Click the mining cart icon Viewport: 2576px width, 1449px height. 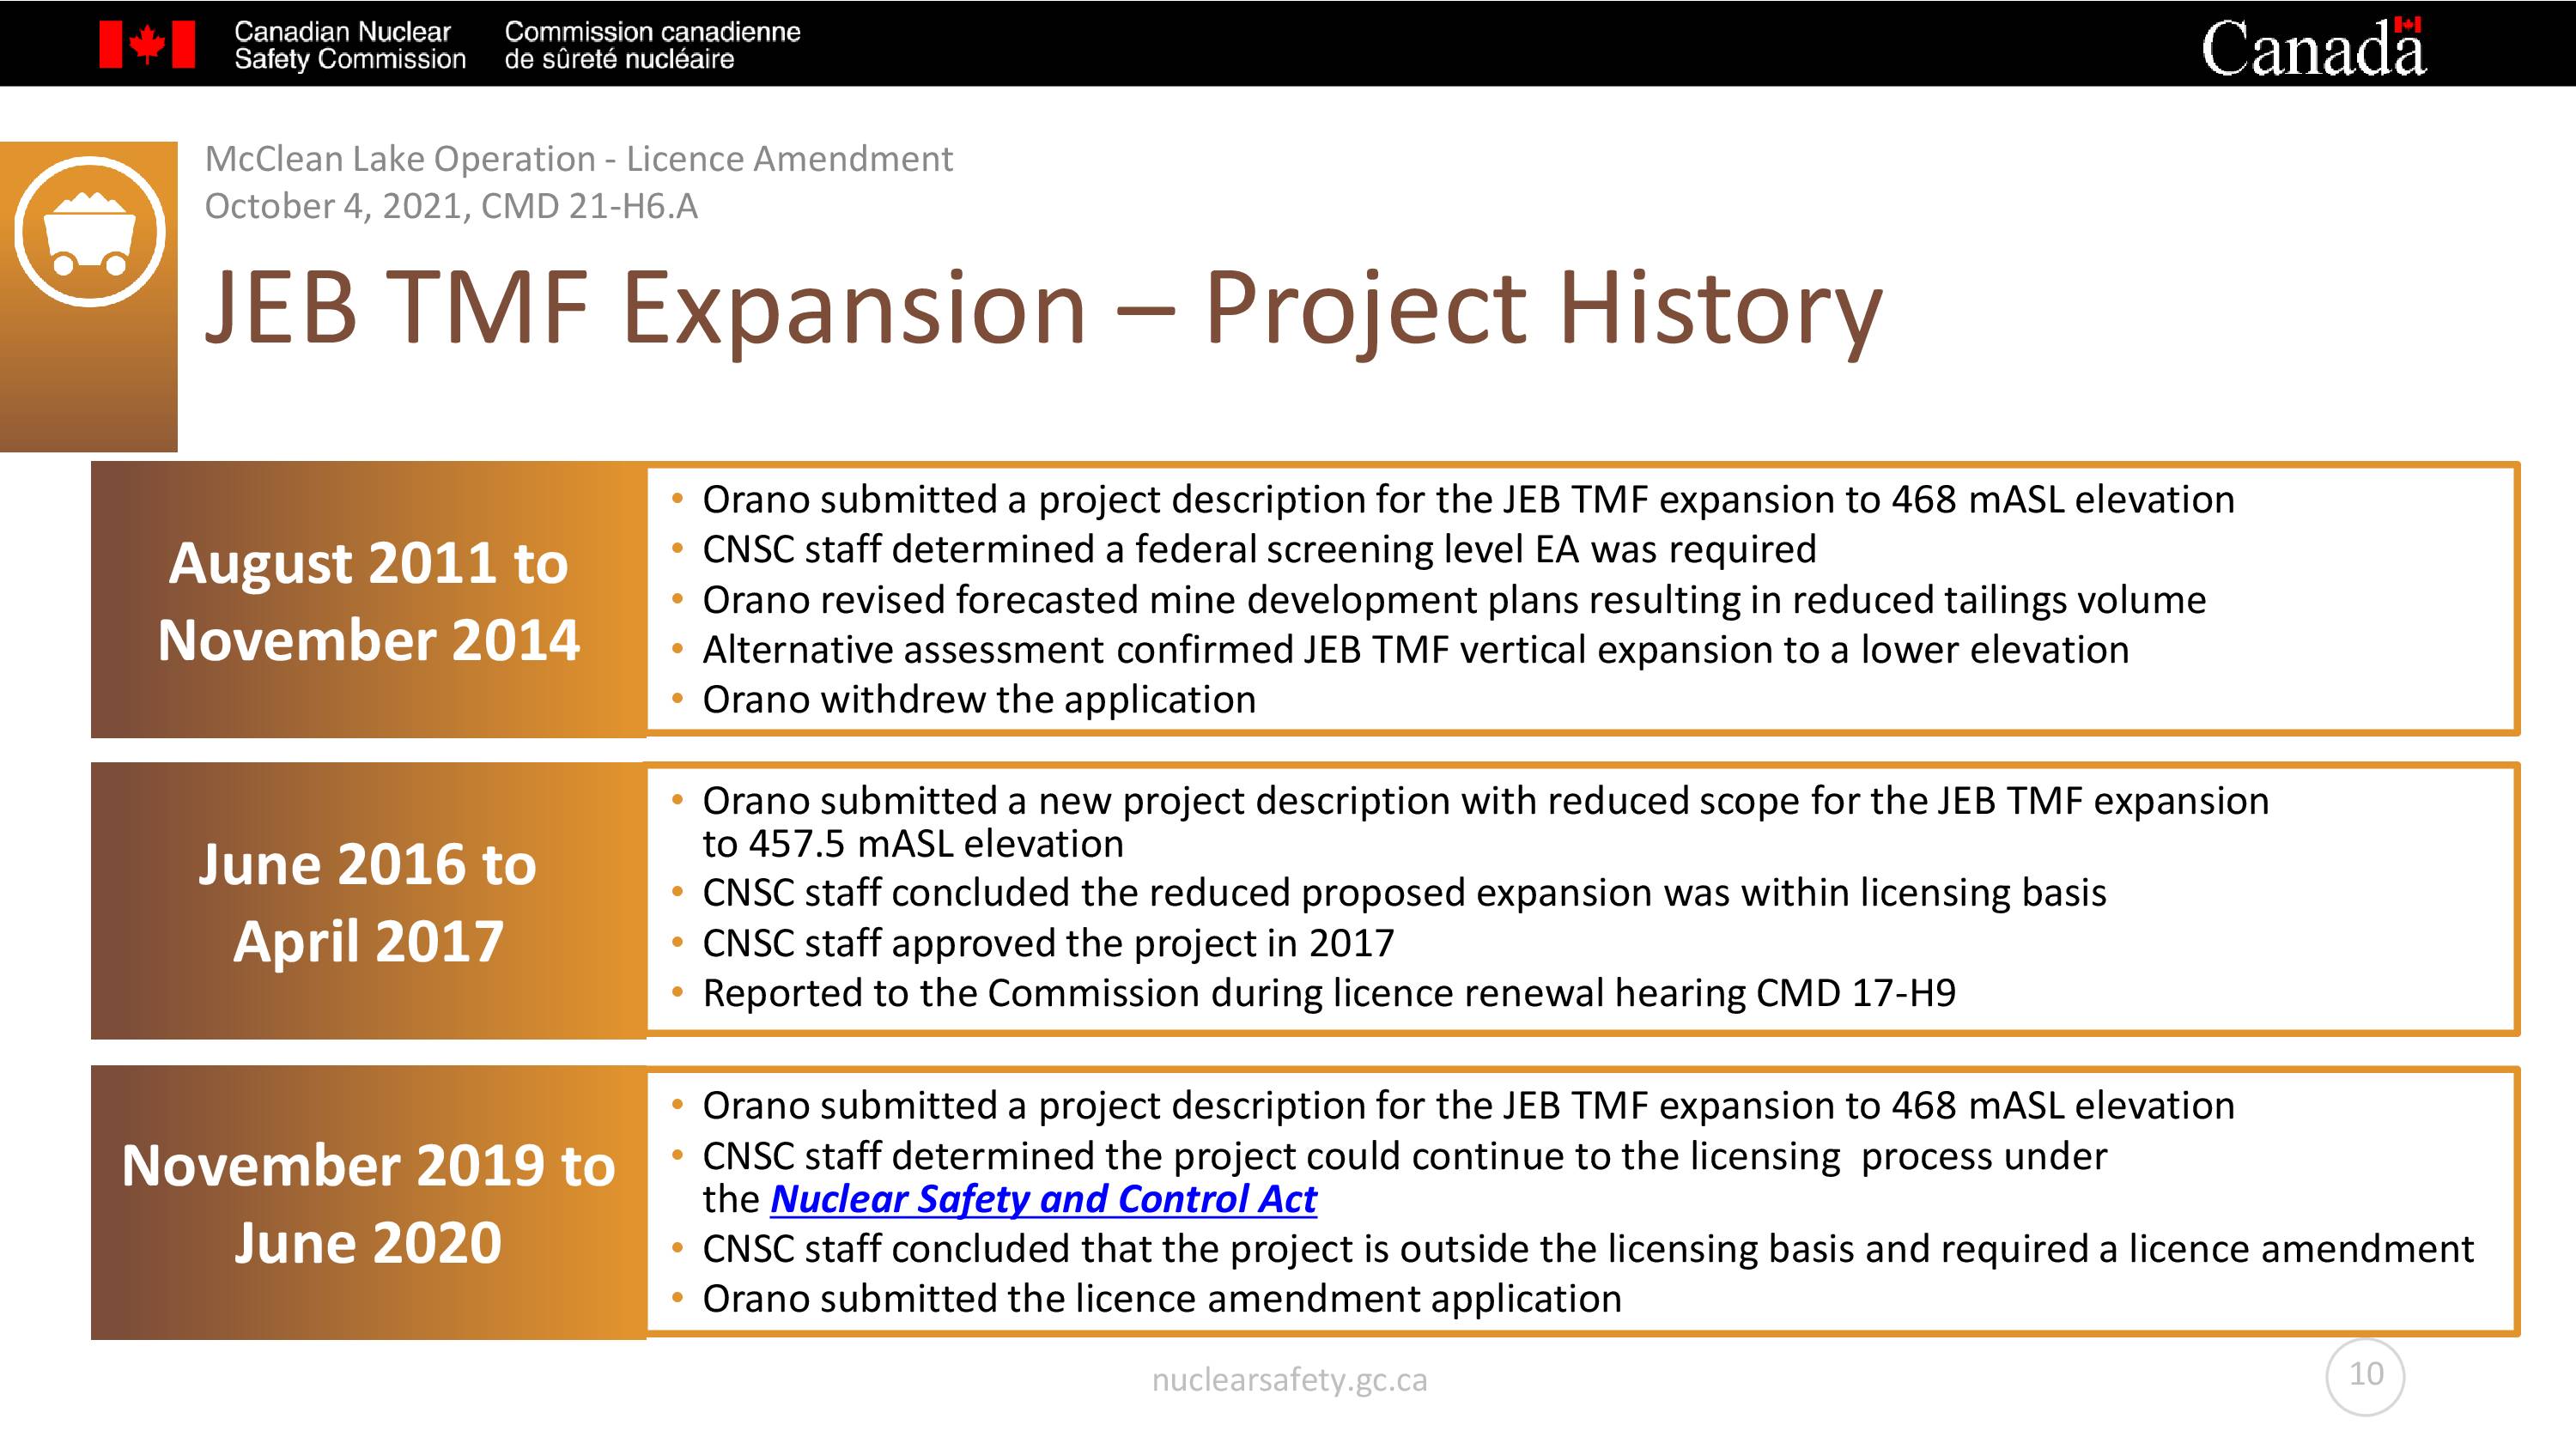tap(89, 232)
